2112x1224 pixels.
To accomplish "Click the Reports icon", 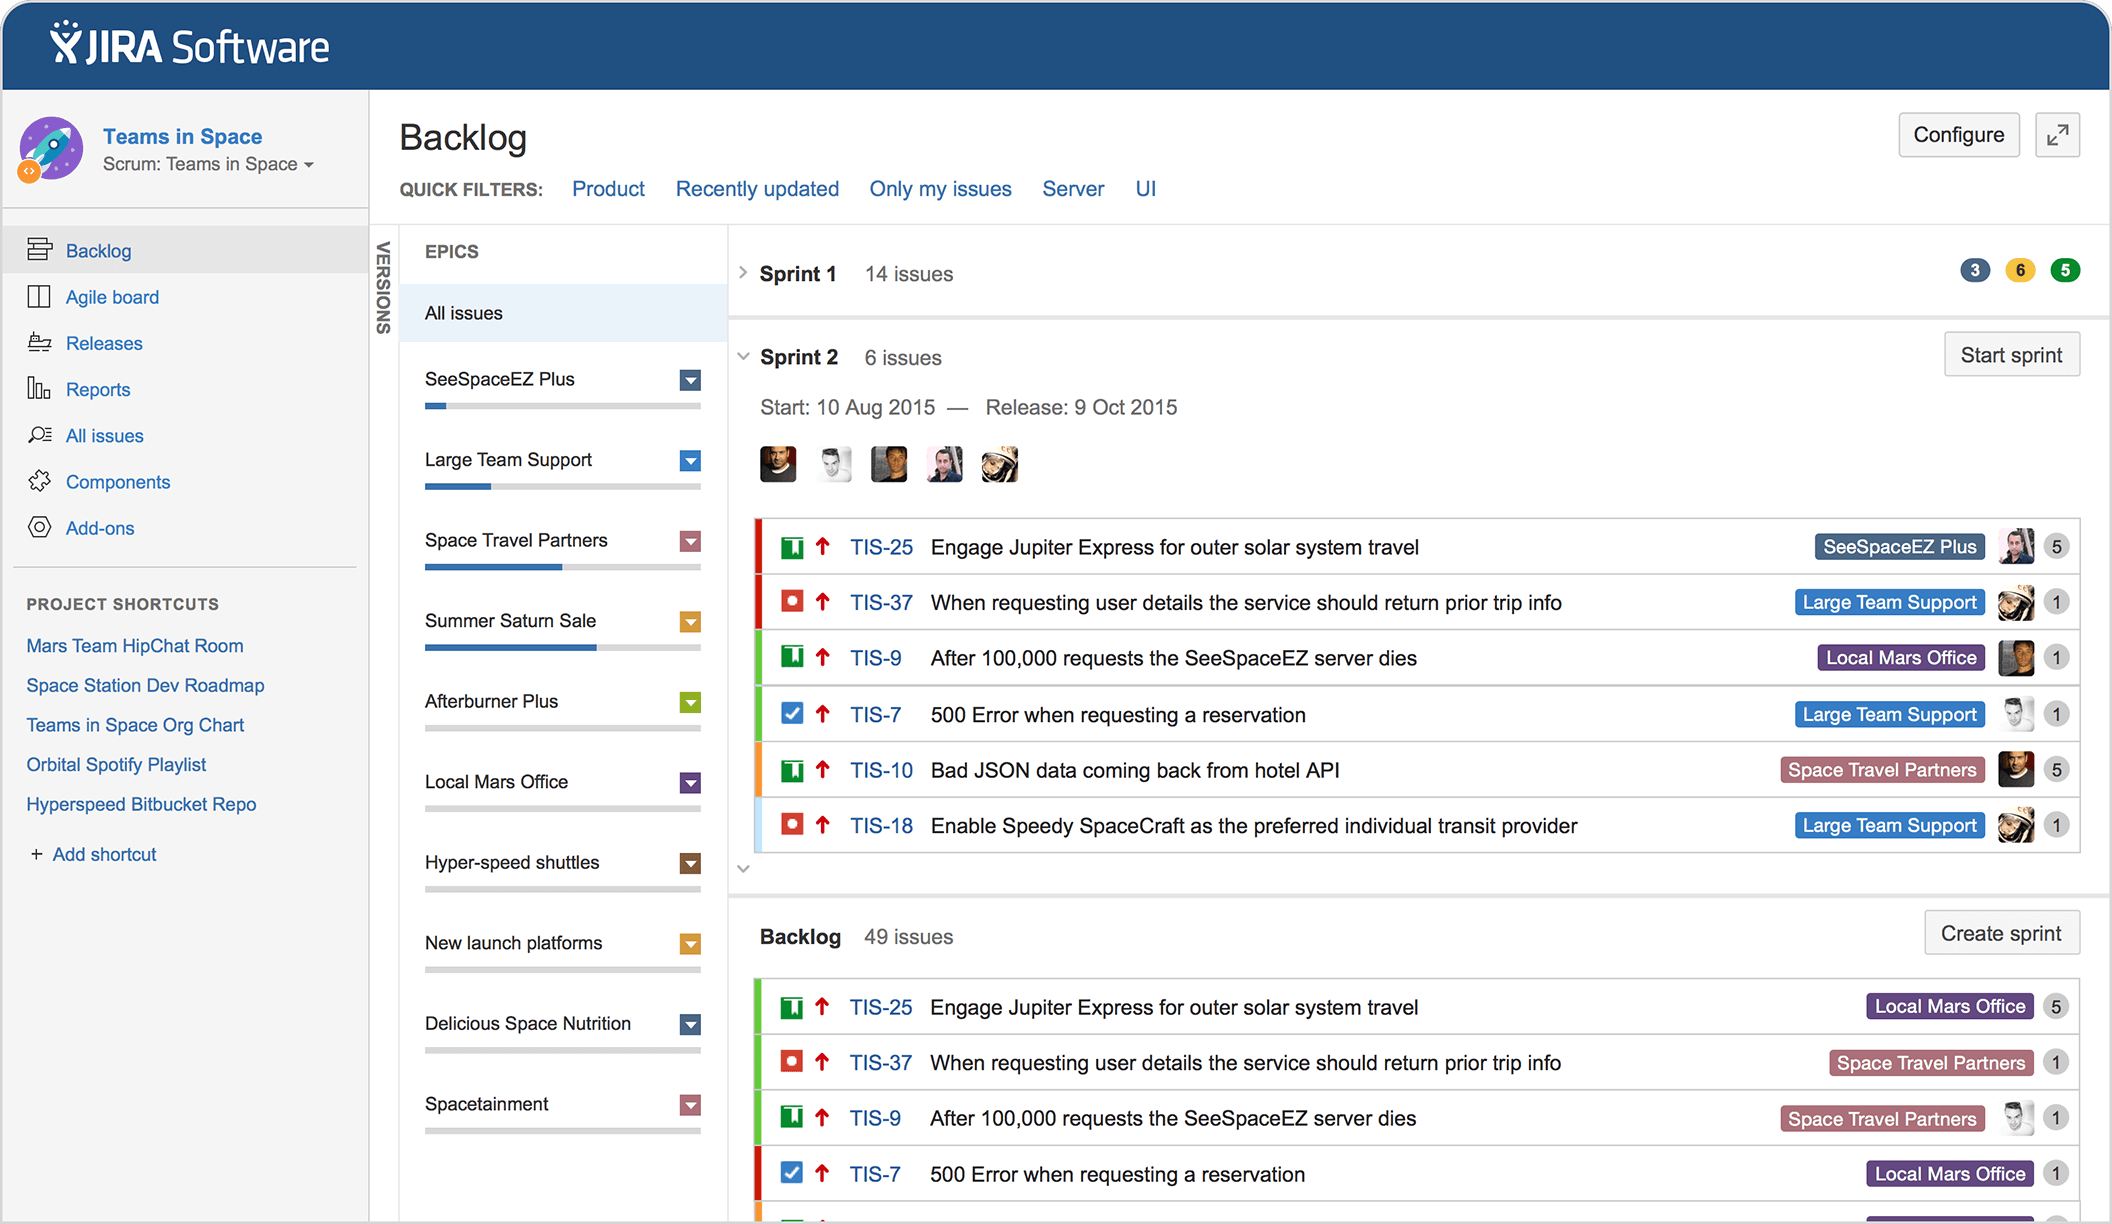I will coord(39,388).
